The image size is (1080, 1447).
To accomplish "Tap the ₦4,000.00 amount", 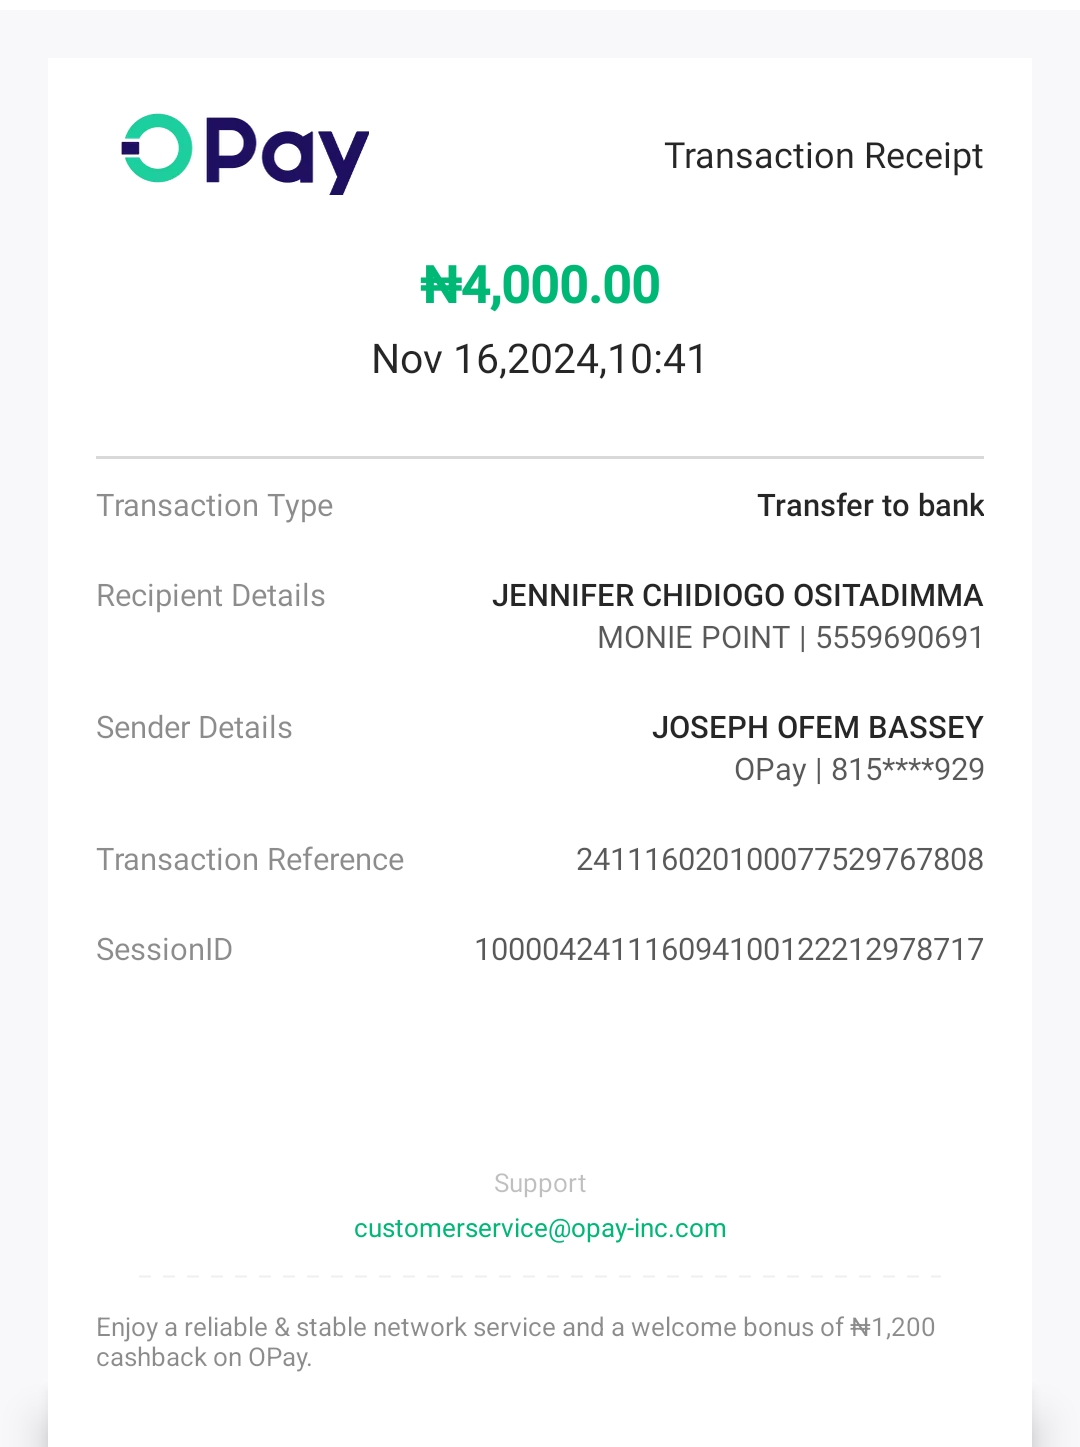I will click(540, 285).
